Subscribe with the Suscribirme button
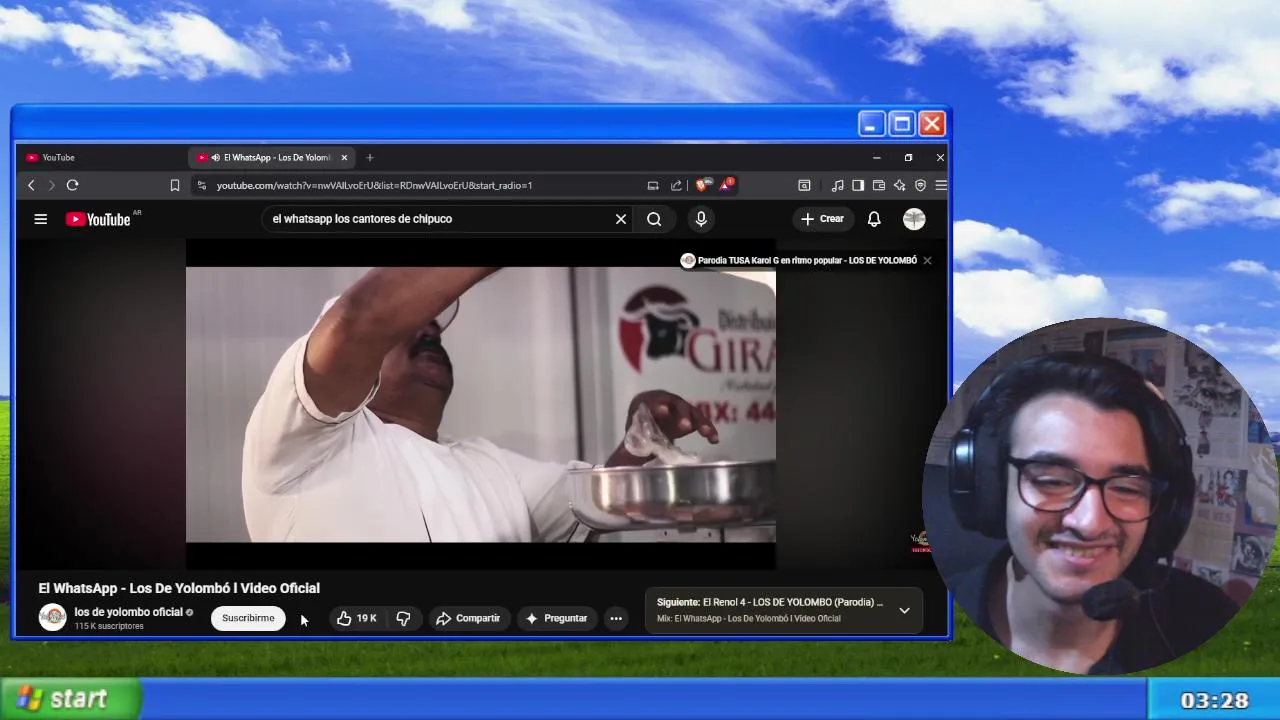Viewport: 1280px width, 720px height. [248, 618]
